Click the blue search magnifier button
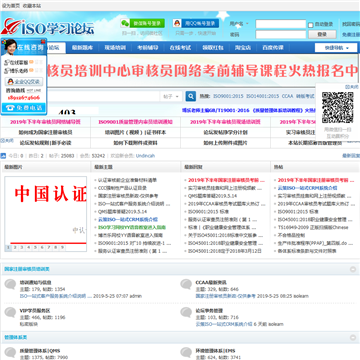The width and height of the screenshot is (360, 360). tap(191, 96)
